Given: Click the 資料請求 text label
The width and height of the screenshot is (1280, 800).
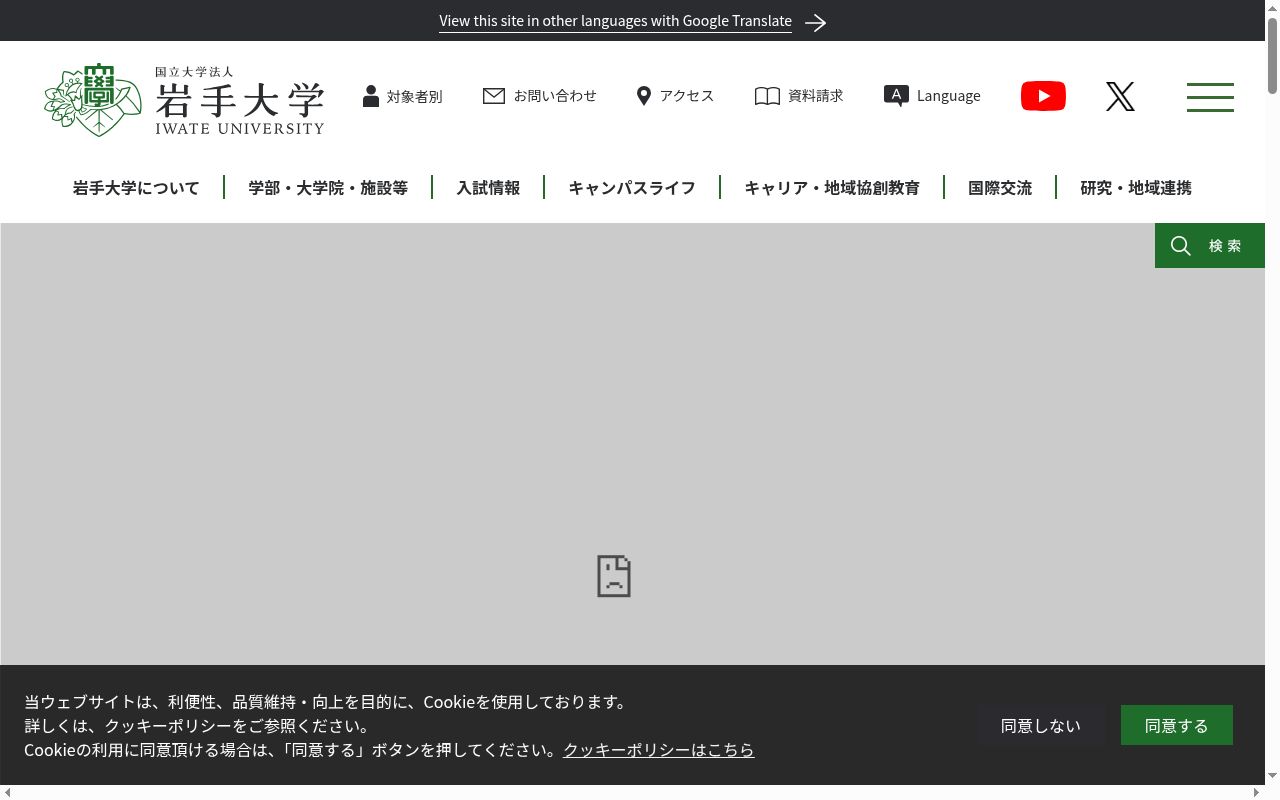Looking at the screenshot, I should pyautogui.click(x=816, y=96).
